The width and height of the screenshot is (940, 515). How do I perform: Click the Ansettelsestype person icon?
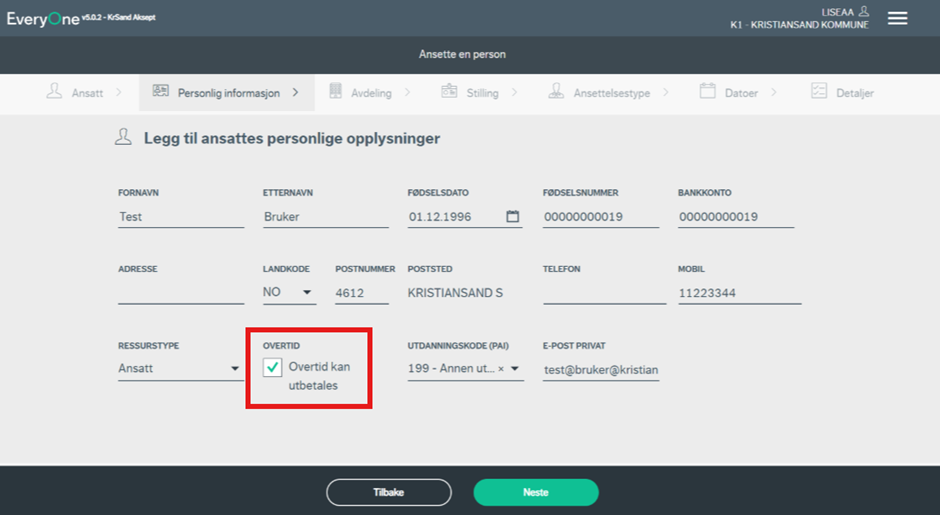coord(556,92)
